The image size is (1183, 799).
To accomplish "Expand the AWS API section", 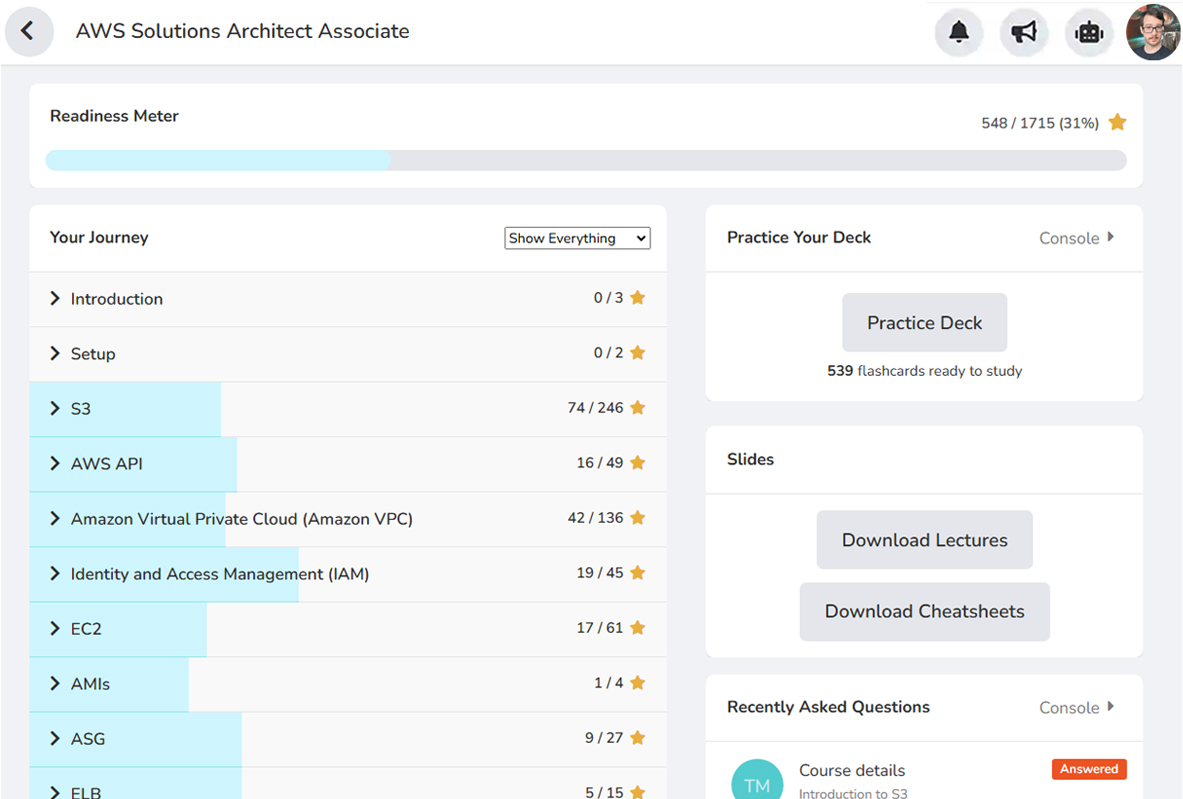I will (106, 464).
